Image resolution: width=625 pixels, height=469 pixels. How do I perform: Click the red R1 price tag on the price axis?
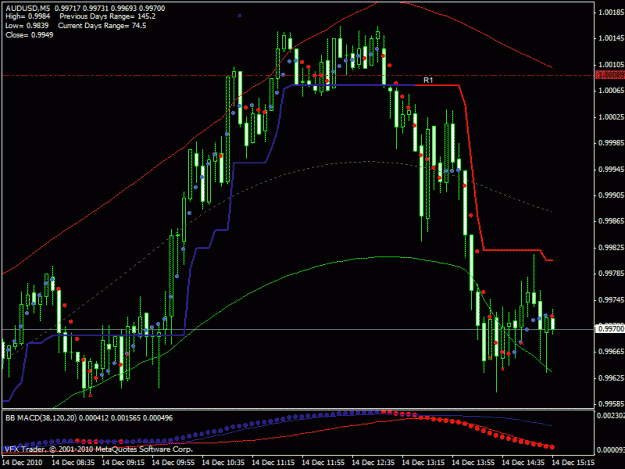pyautogui.click(x=610, y=75)
